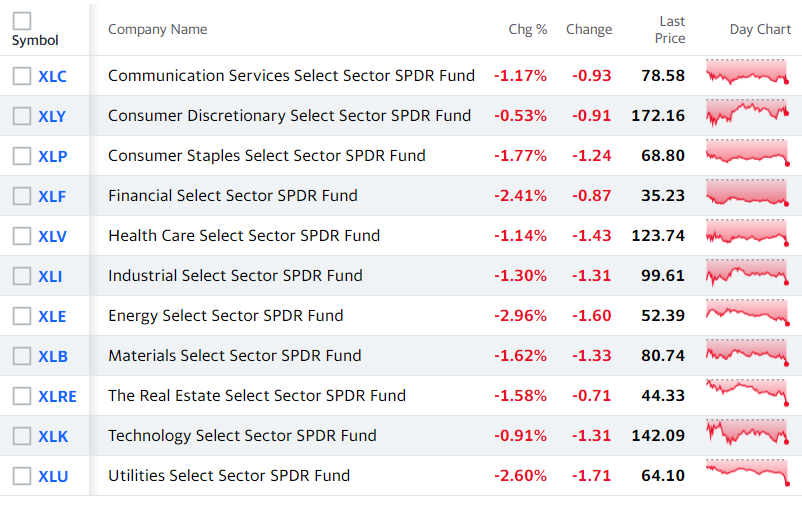The width and height of the screenshot is (802, 508).
Task: Open the XLC day chart thumbnail
Action: [x=747, y=72]
